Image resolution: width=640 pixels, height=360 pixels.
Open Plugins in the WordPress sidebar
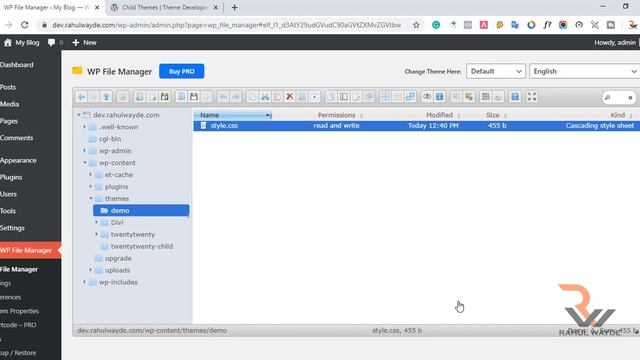[x=11, y=177]
